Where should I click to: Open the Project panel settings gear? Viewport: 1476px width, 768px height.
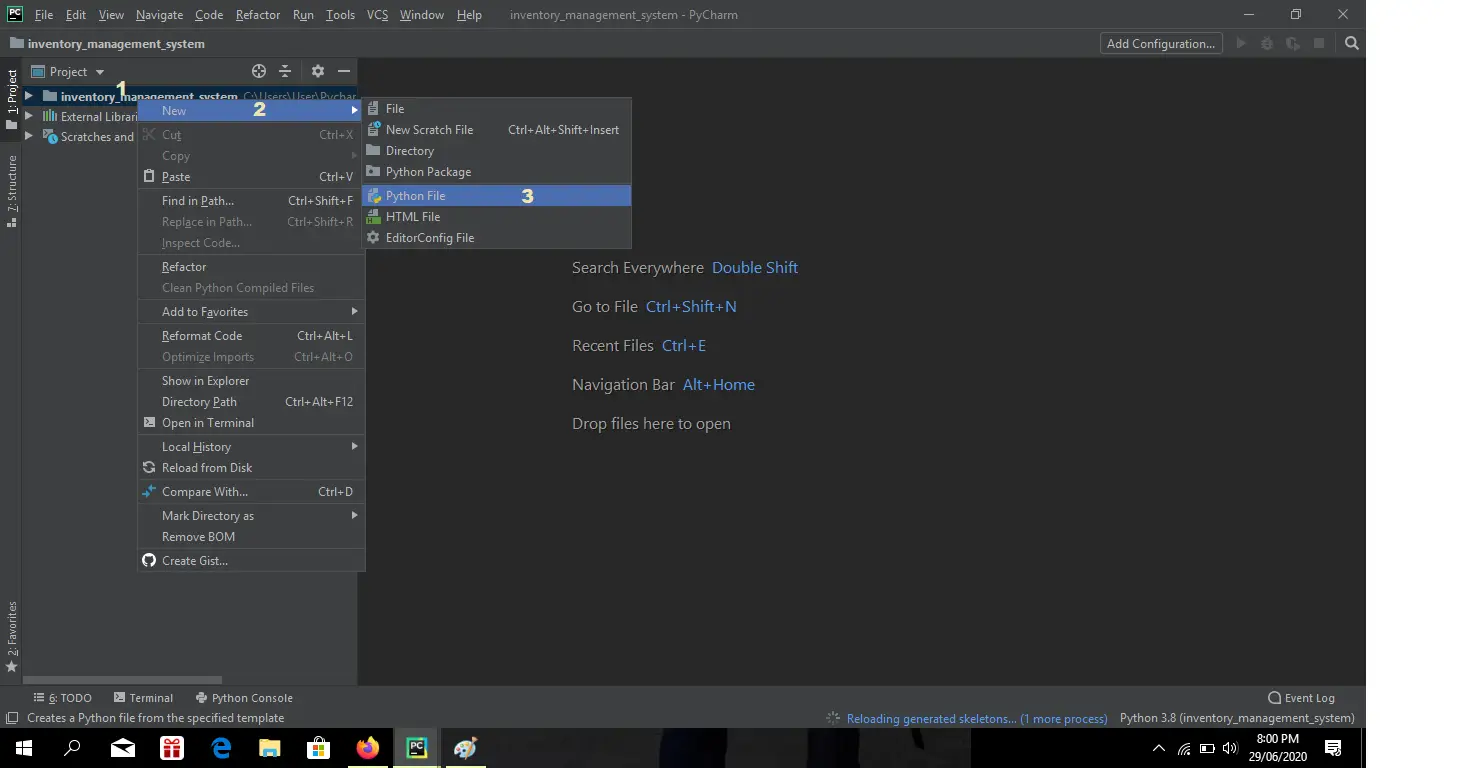tap(317, 71)
